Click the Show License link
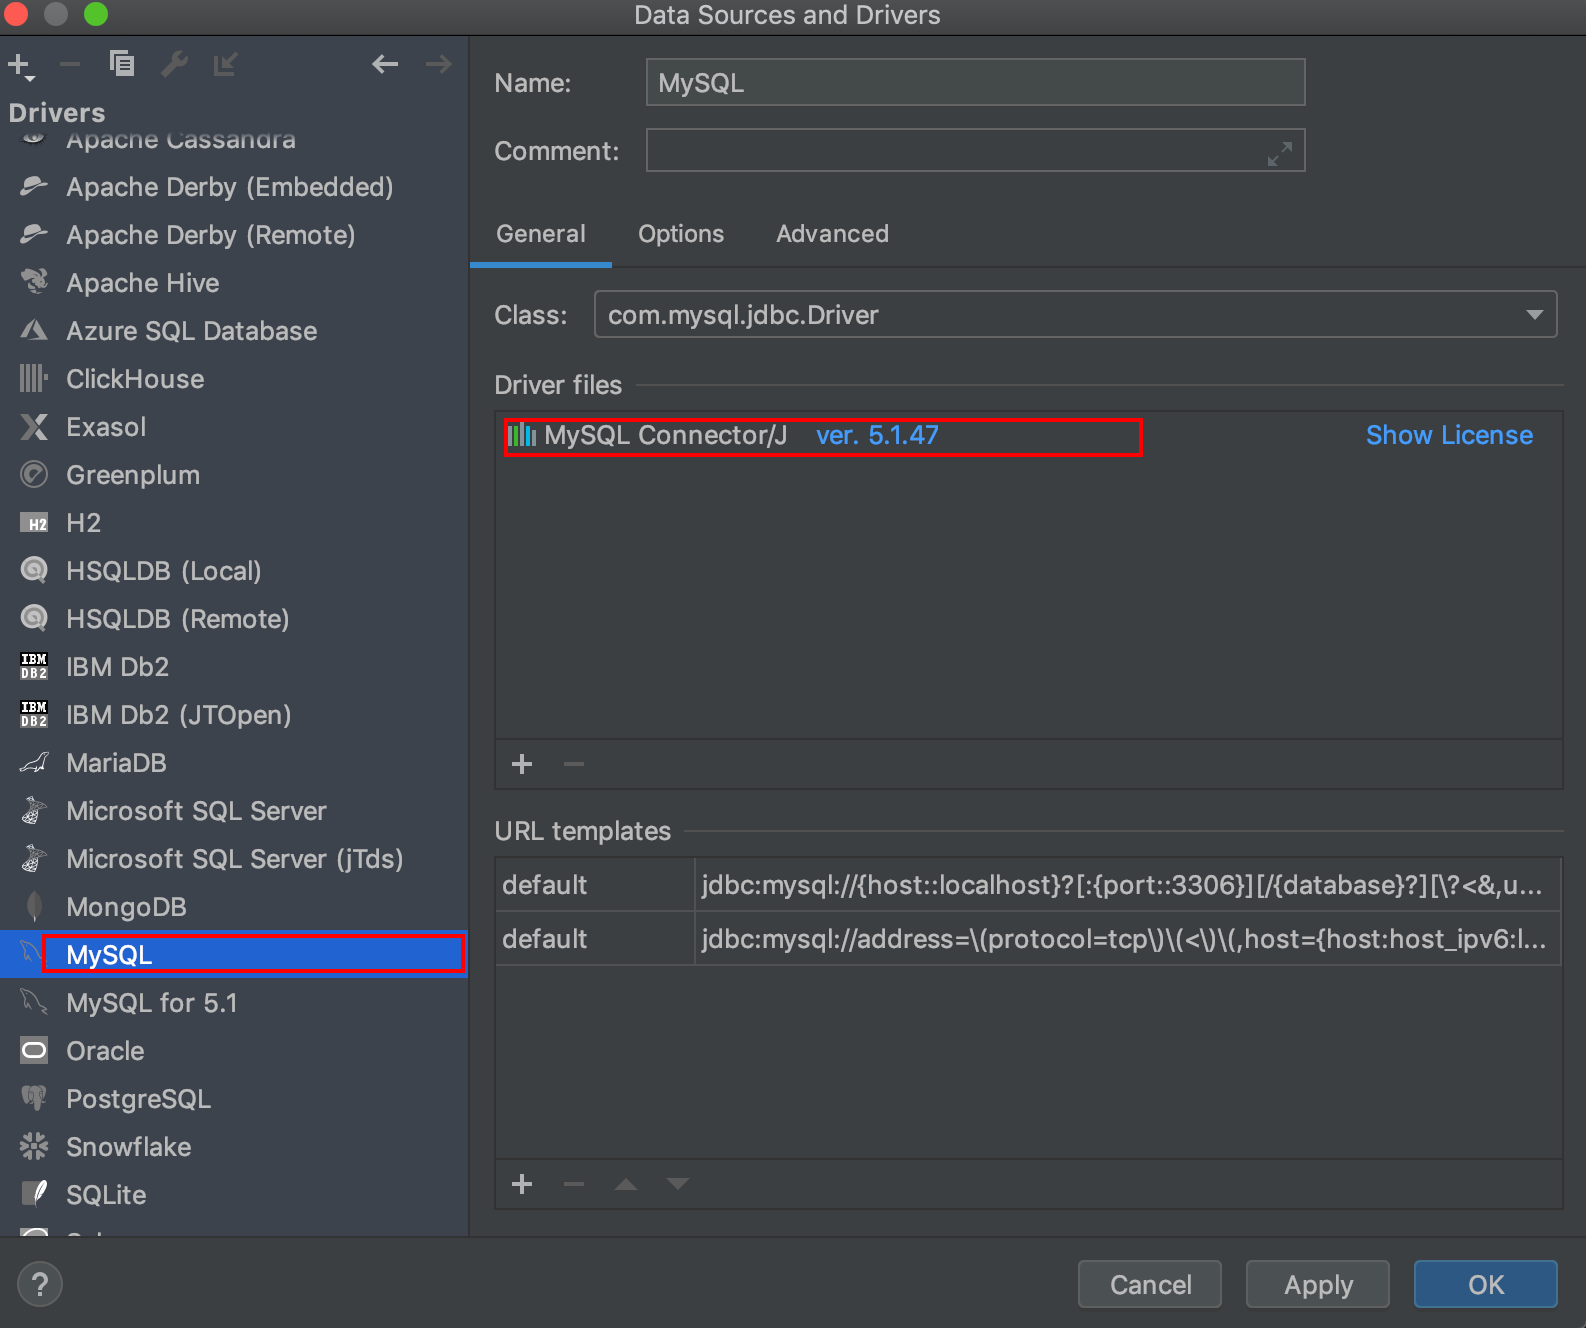 (1449, 435)
